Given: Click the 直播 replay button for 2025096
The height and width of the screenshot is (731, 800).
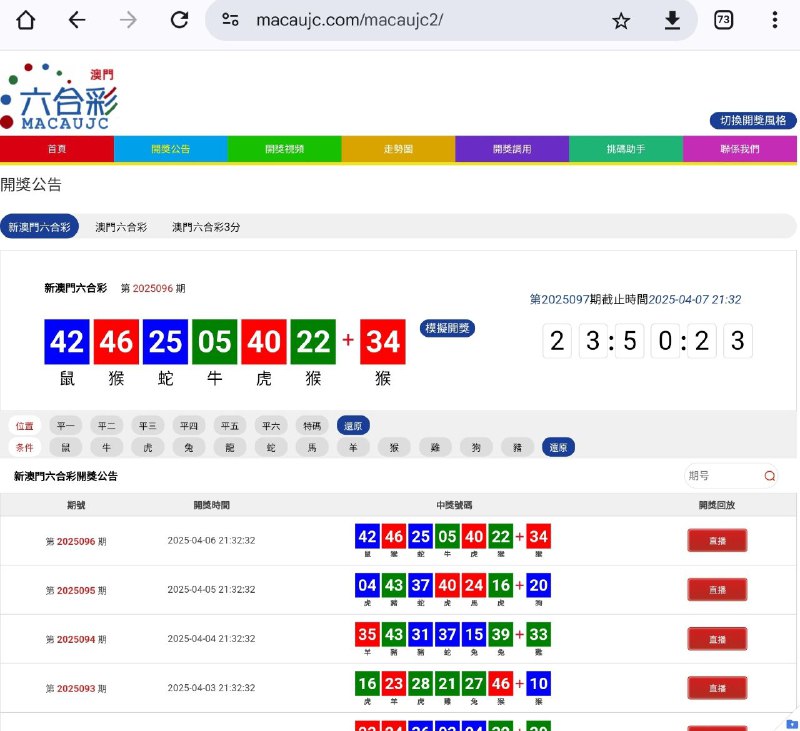Looking at the screenshot, I should [x=717, y=541].
